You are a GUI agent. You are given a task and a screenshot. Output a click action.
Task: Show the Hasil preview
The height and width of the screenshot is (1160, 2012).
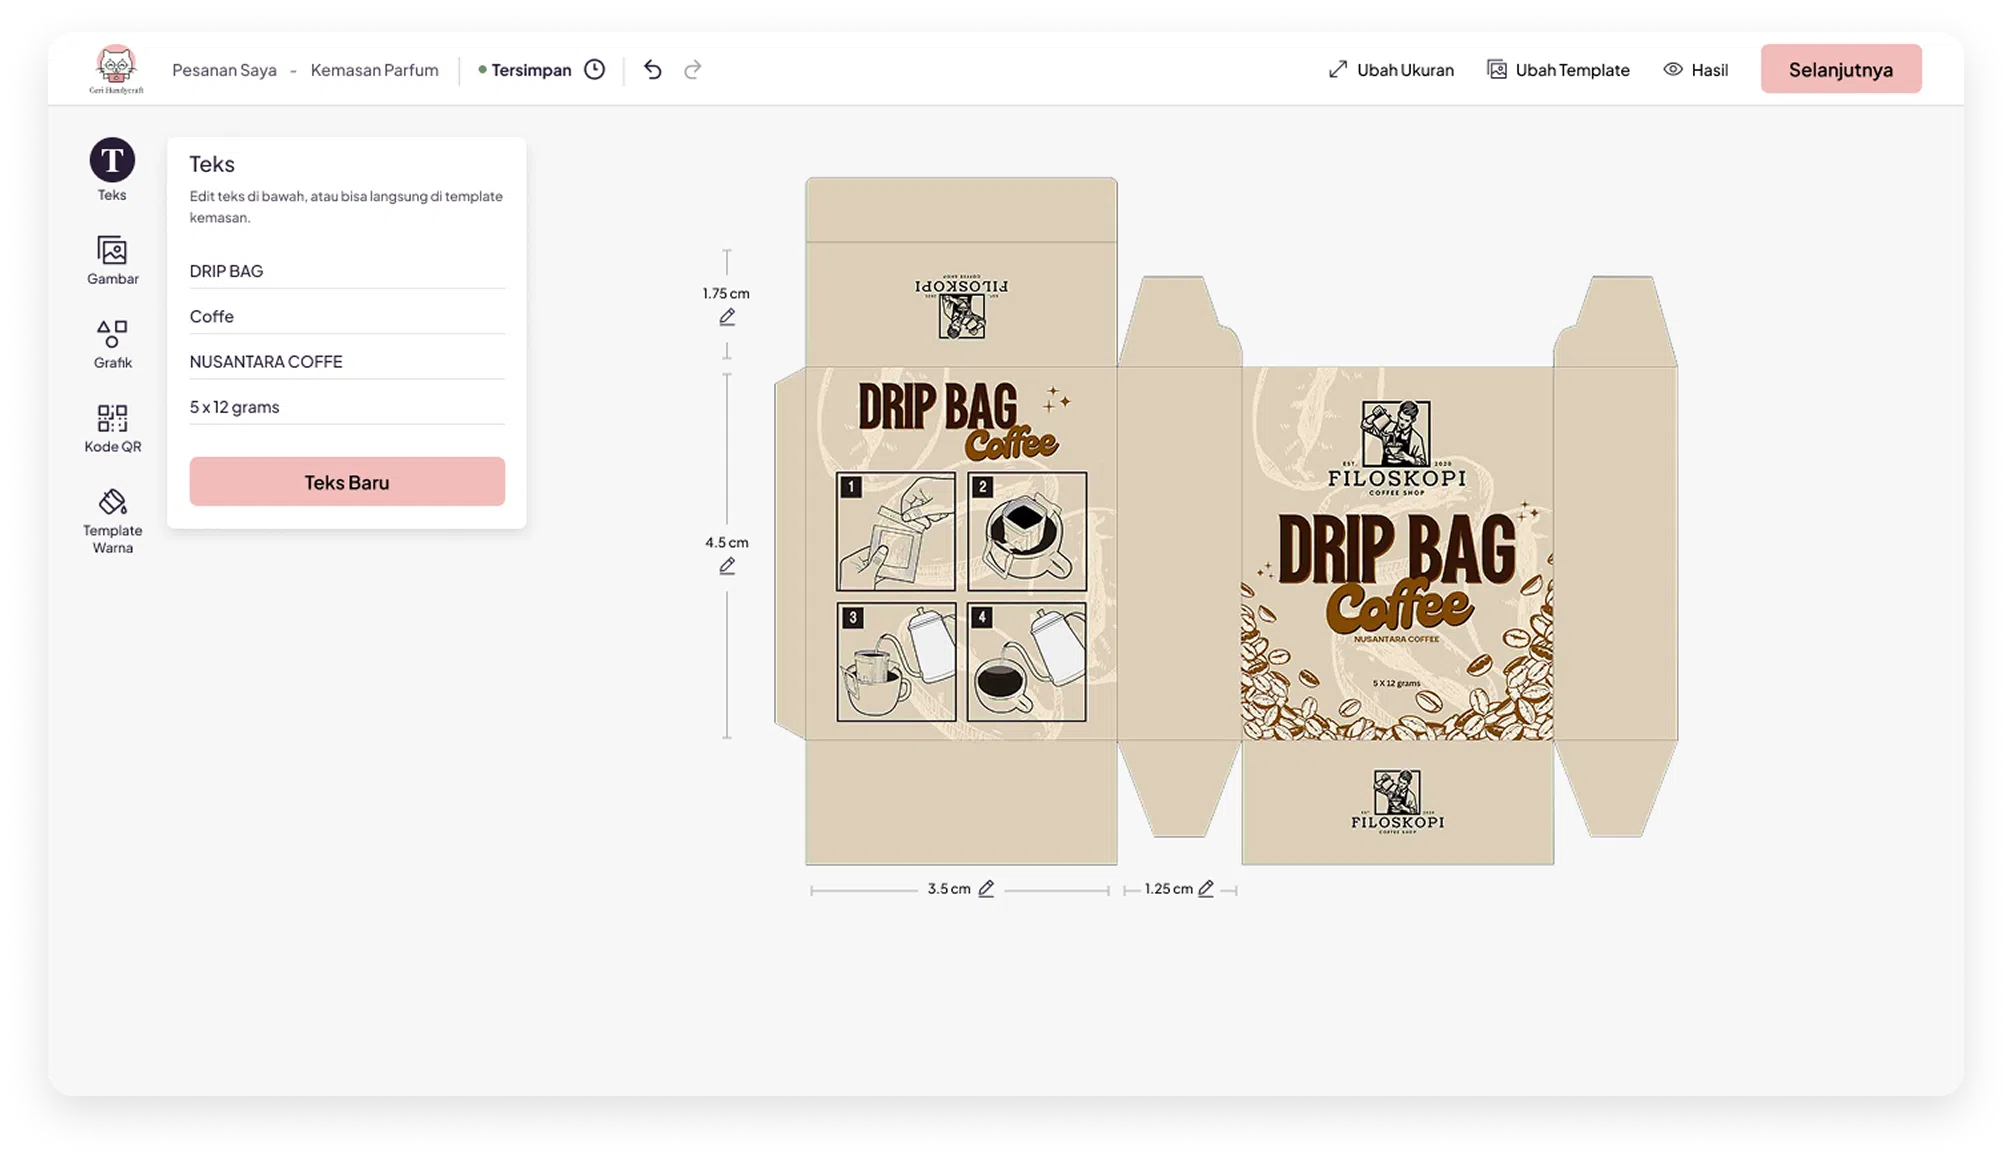tap(1696, 70)
